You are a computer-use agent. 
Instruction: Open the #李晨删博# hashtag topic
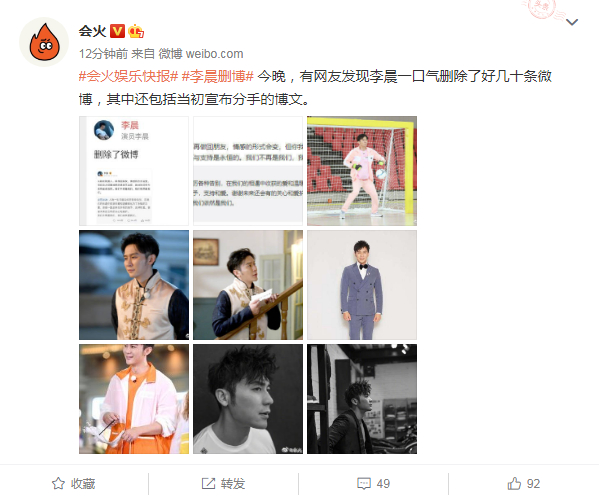click(218, 76)
